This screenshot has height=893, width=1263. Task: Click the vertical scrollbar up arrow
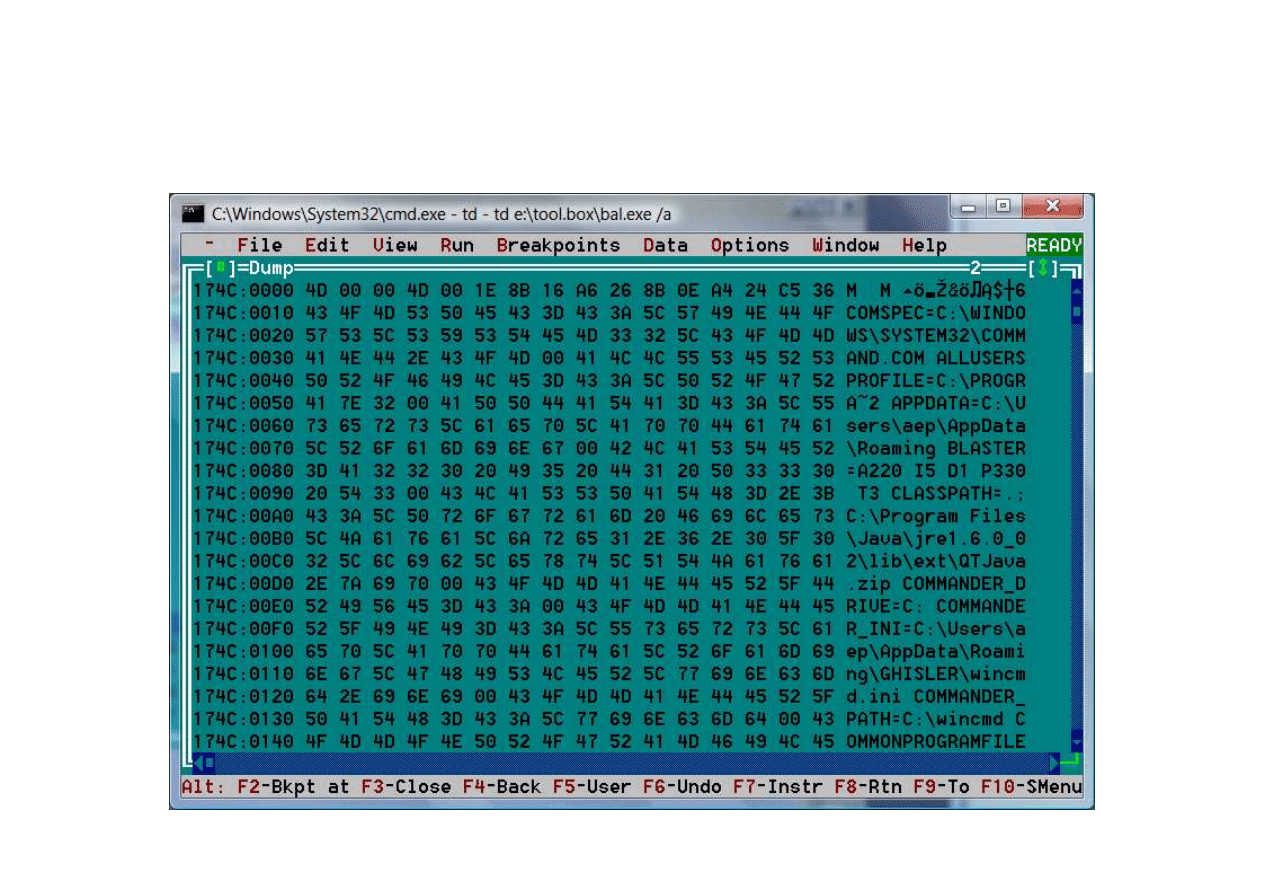click(1076, 290)
